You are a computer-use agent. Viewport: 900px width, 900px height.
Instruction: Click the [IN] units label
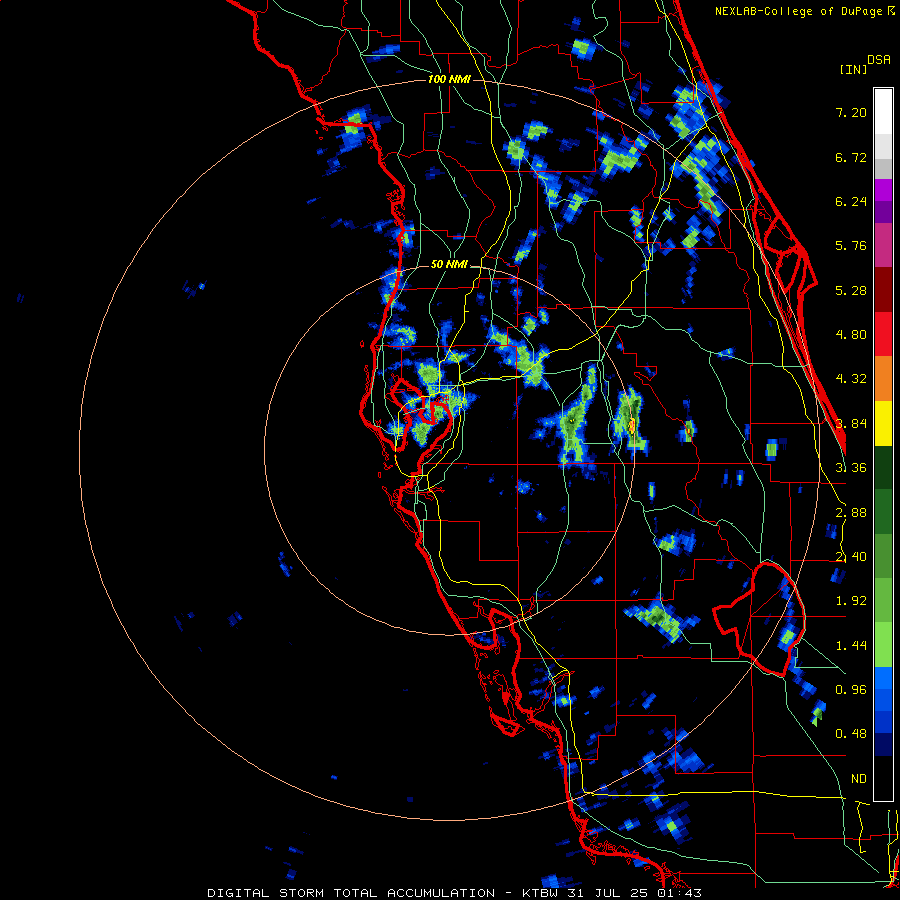[x=853, y=69]
